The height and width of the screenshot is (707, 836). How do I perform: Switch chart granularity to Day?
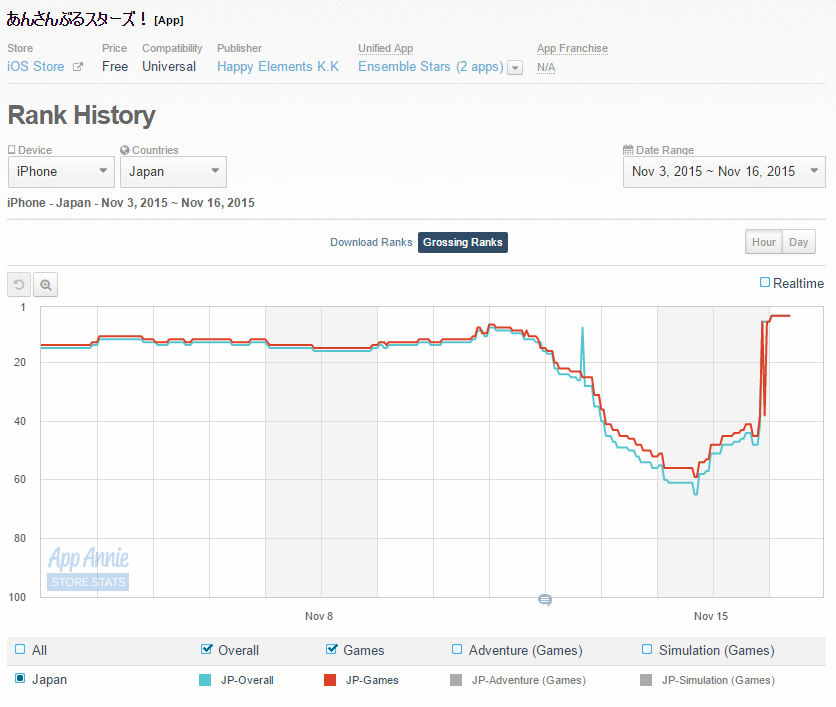coord(799,242)
